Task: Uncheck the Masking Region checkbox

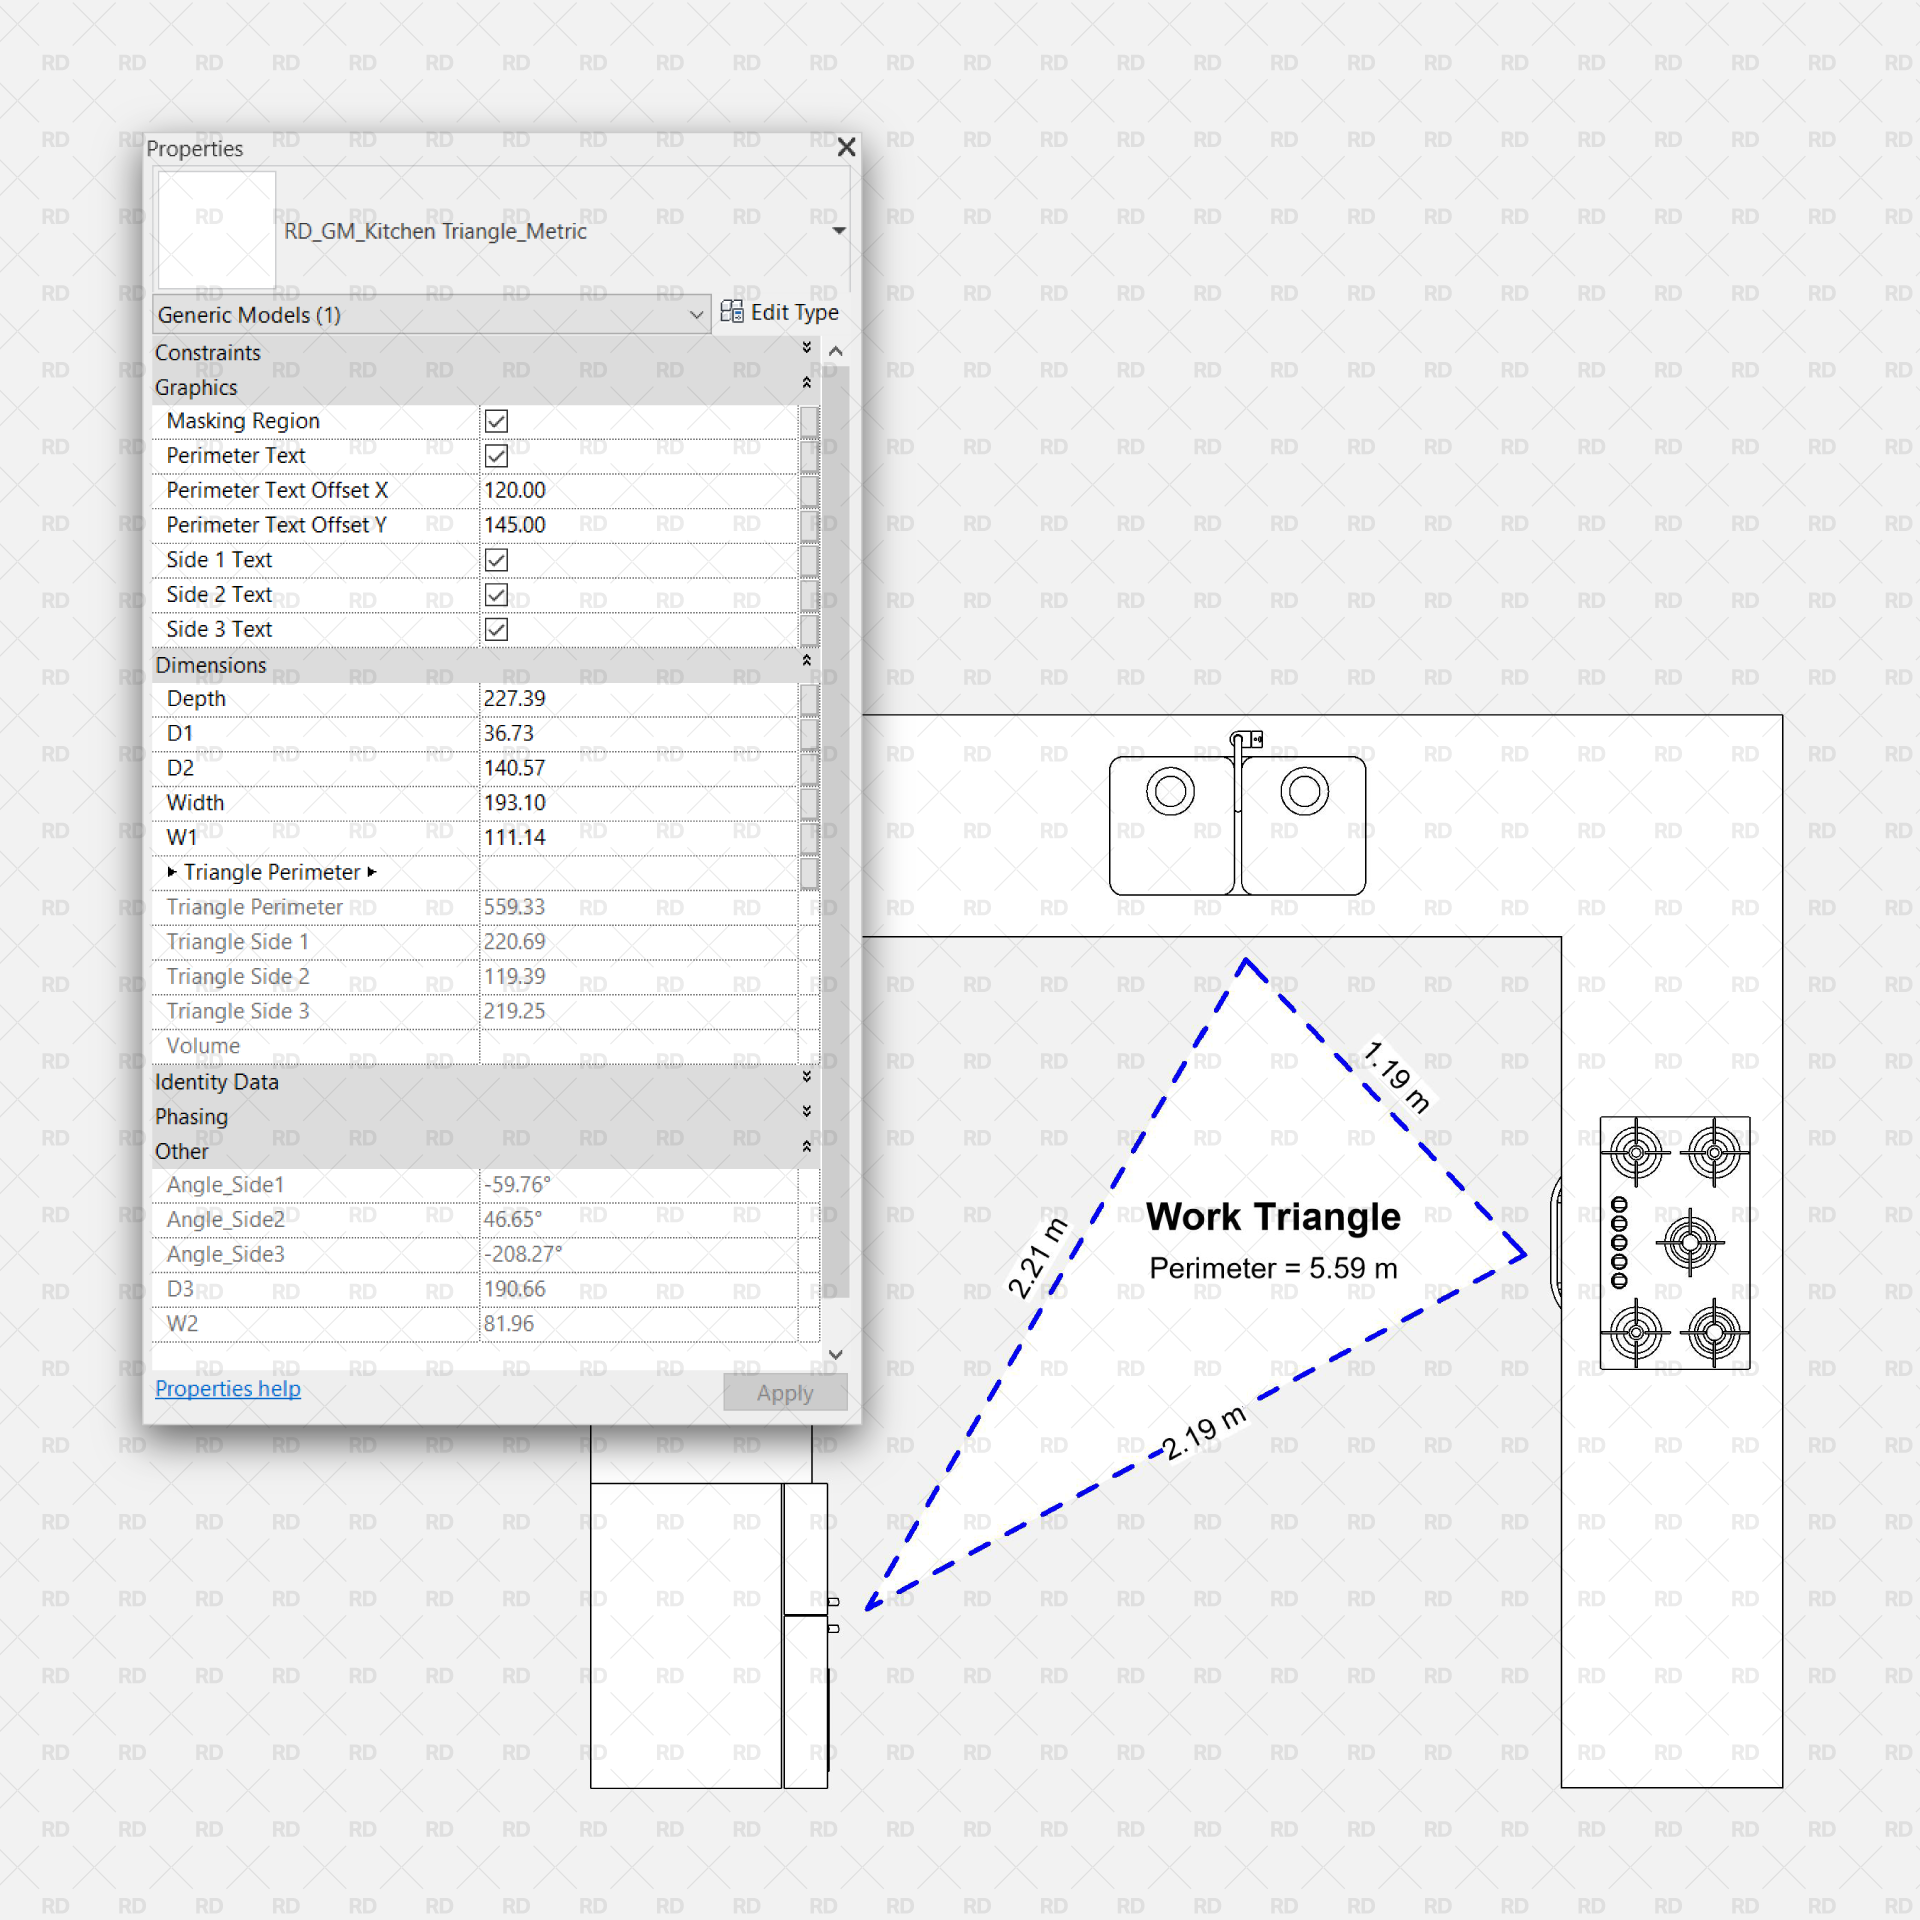Action: pyautogui.click(x=497, y=420)
